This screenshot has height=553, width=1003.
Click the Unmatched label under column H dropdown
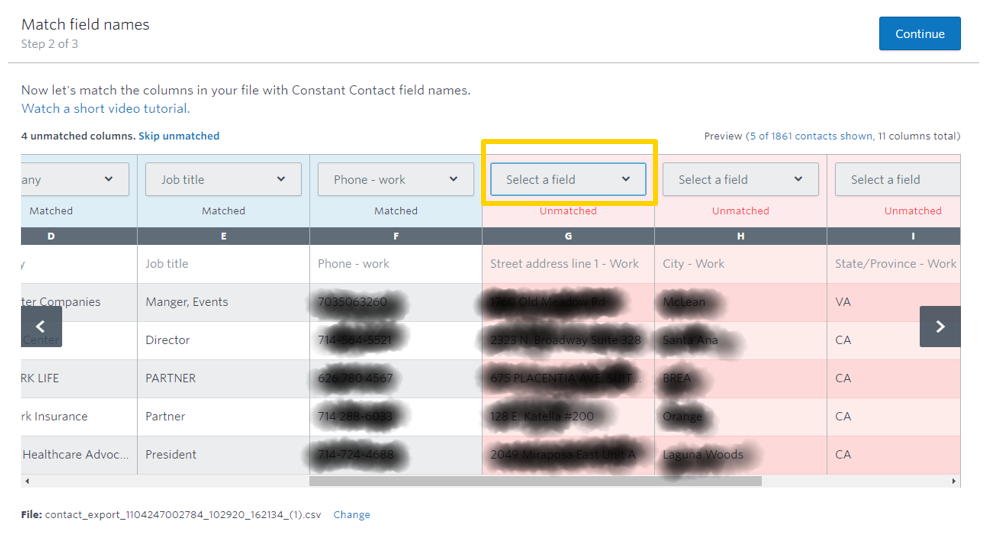pyautogui.click(x=741, y=211)
